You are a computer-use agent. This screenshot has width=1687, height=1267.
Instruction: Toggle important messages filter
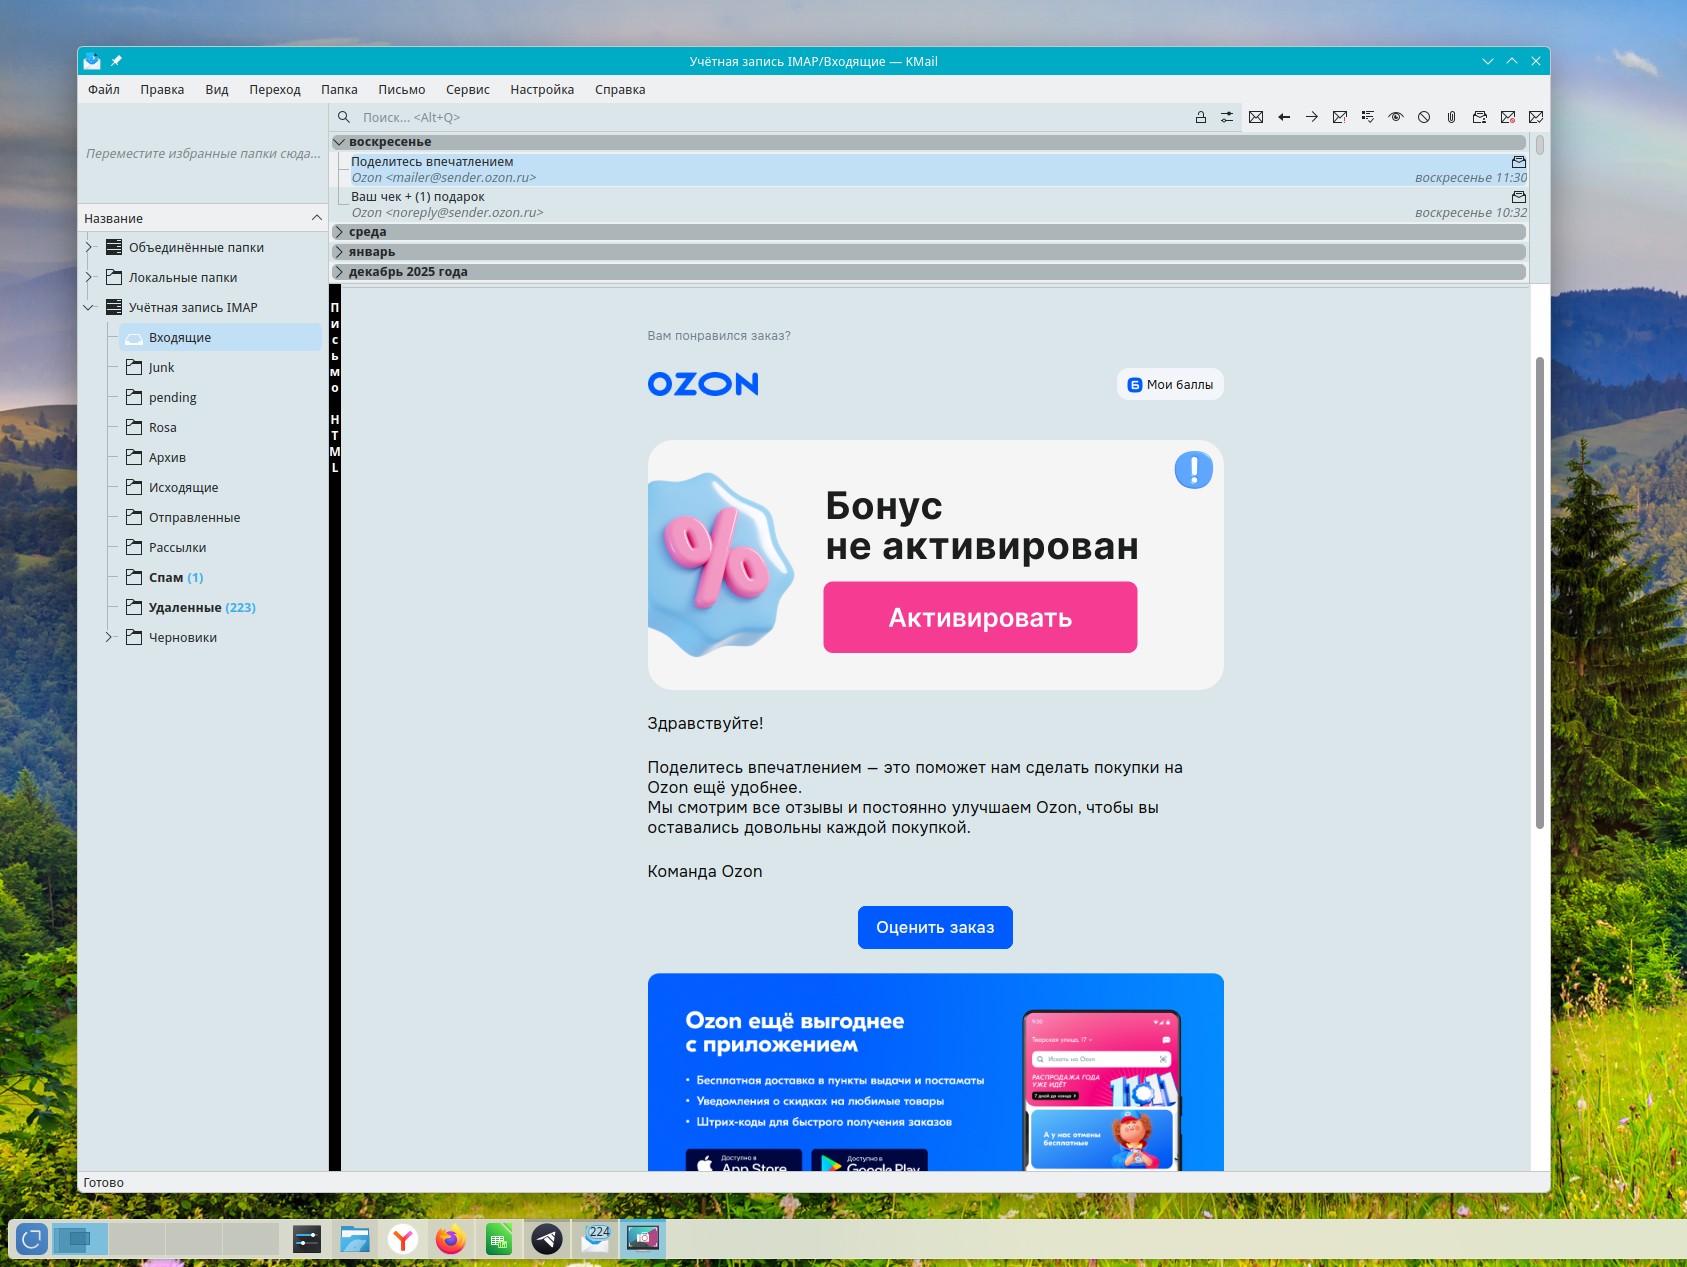tap(1340, 117)
